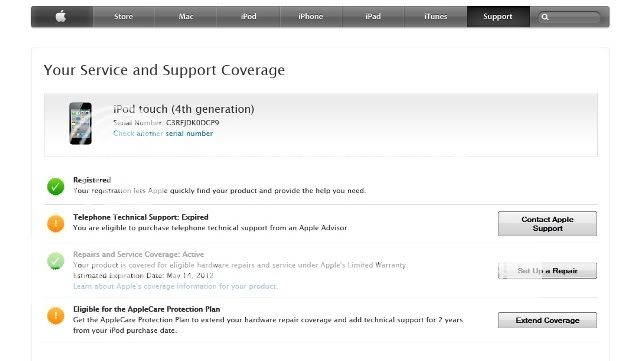This screenshot has height=361, width=640.
Task: Click the orange AppleCare eligibility warning icon
Action: pos(56,316)
